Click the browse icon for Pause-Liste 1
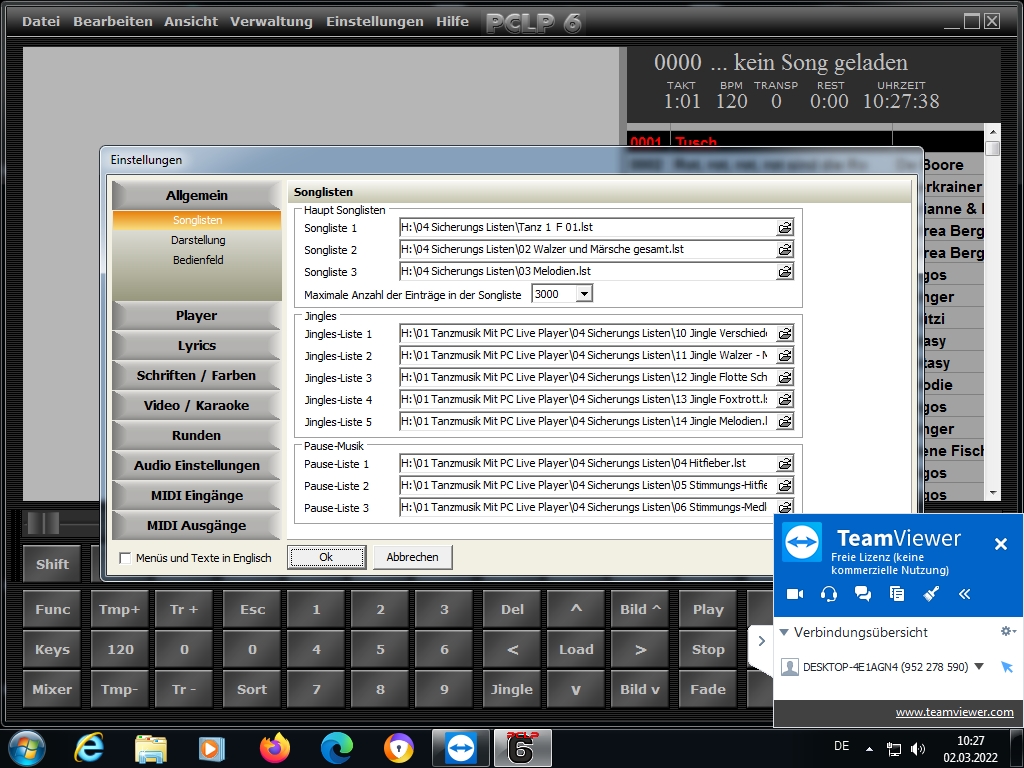The height and width of the screenshot is (768, 1024). click(785, 464)
